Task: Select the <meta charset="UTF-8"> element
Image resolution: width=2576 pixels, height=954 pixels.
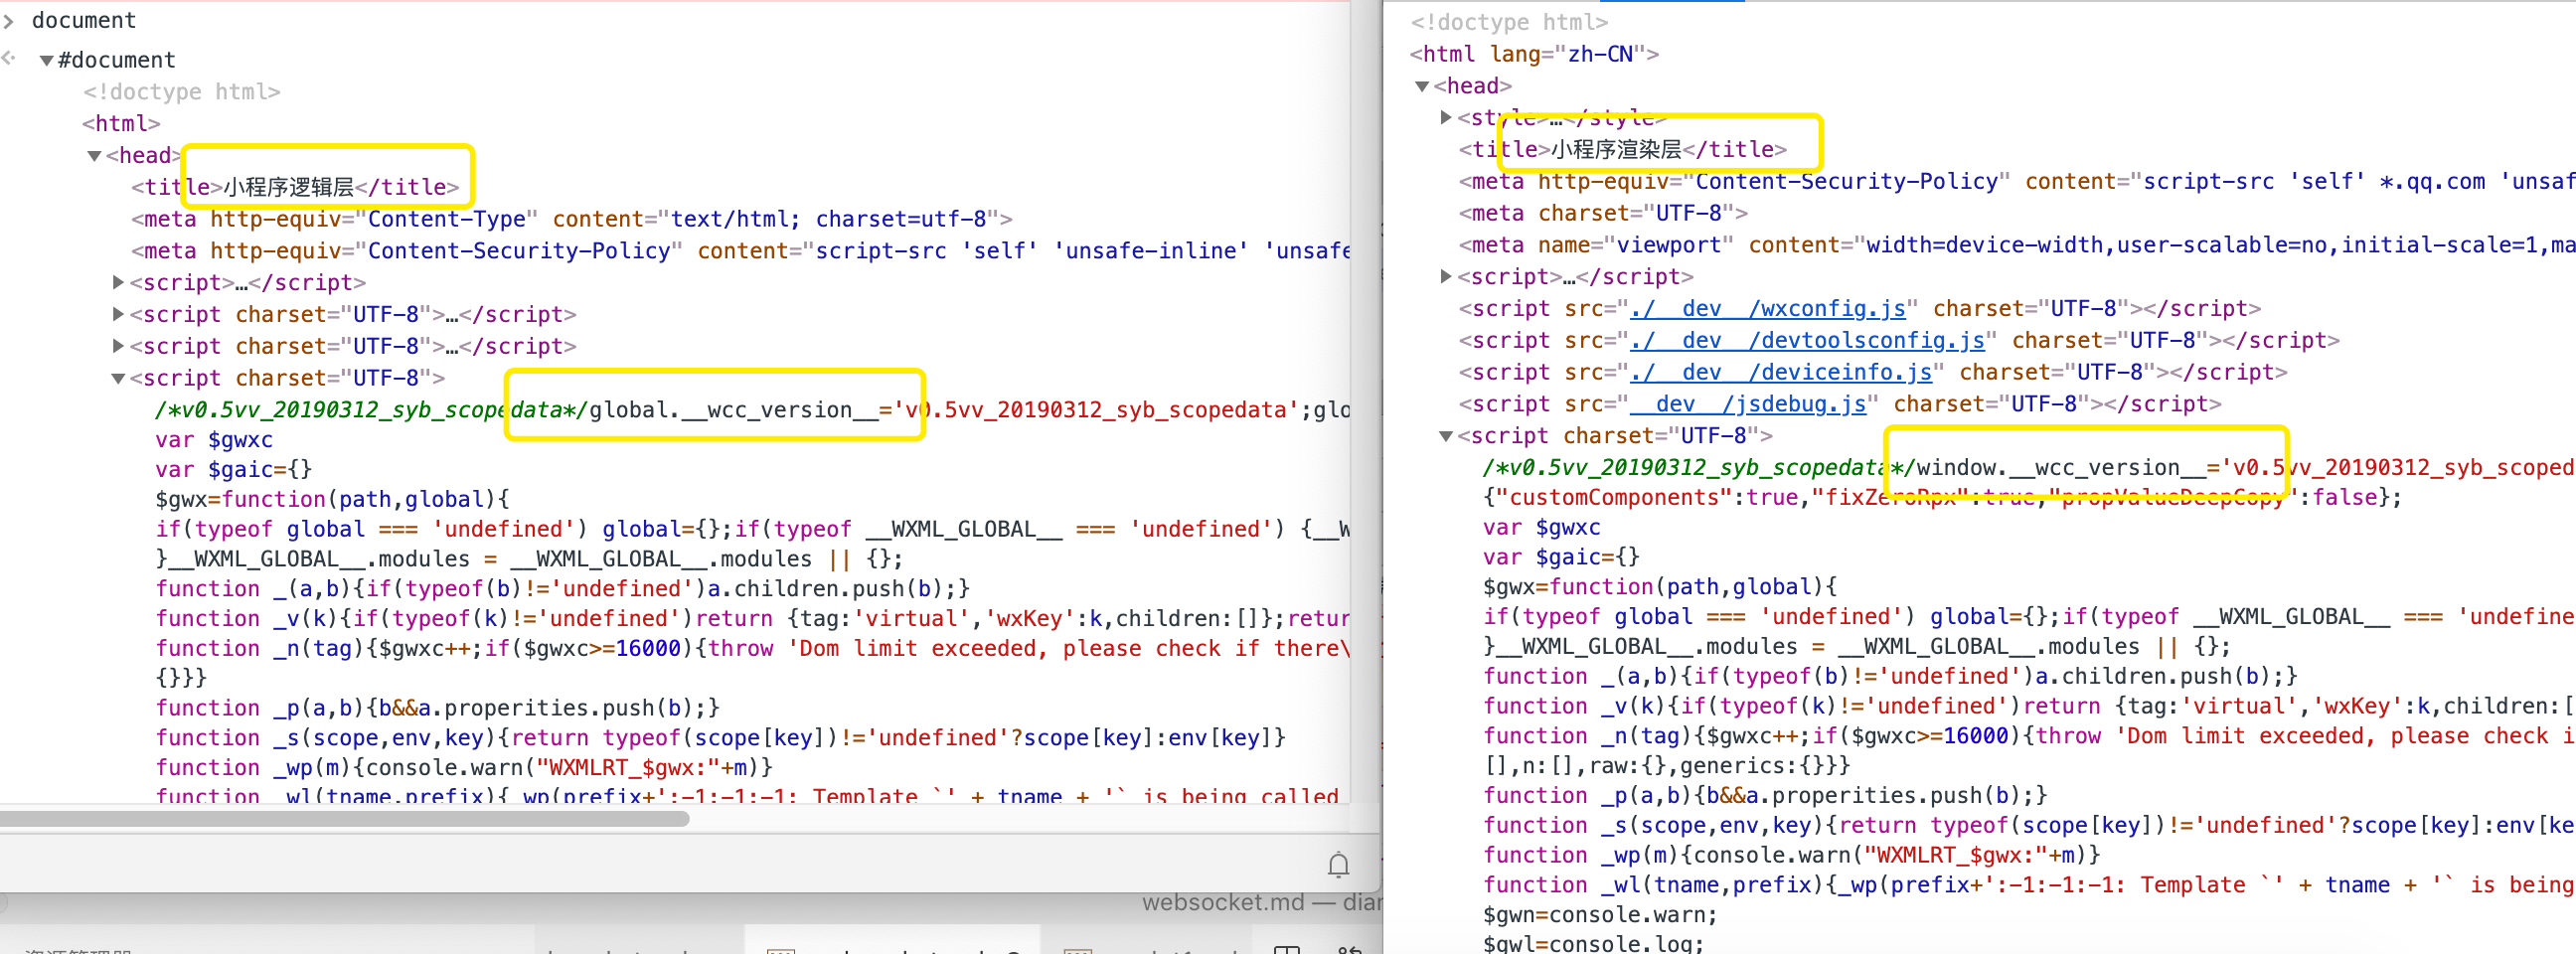Action: [x=1603, y=214]
